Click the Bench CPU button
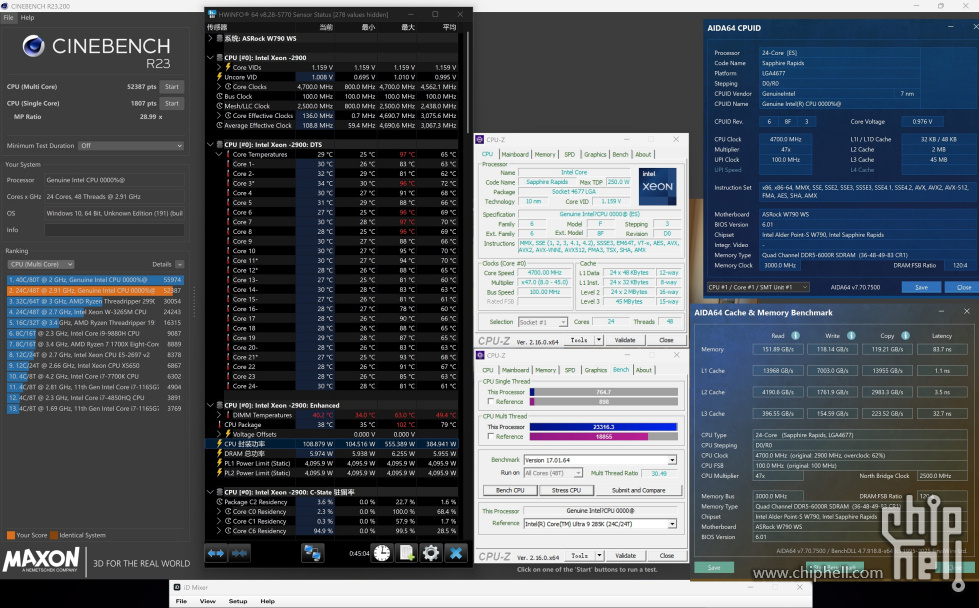Image resolution: width=979 pixels, height=608 pixels. [x=510, y=490]
